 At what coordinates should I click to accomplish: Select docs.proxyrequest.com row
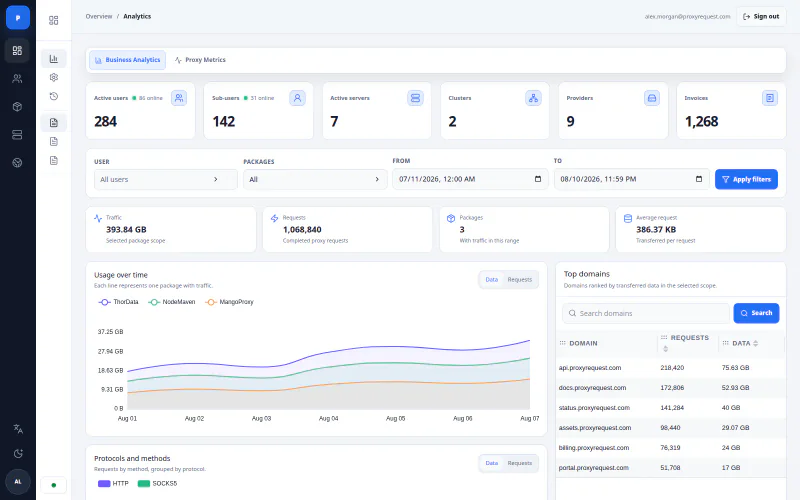(x=670, y=388)
